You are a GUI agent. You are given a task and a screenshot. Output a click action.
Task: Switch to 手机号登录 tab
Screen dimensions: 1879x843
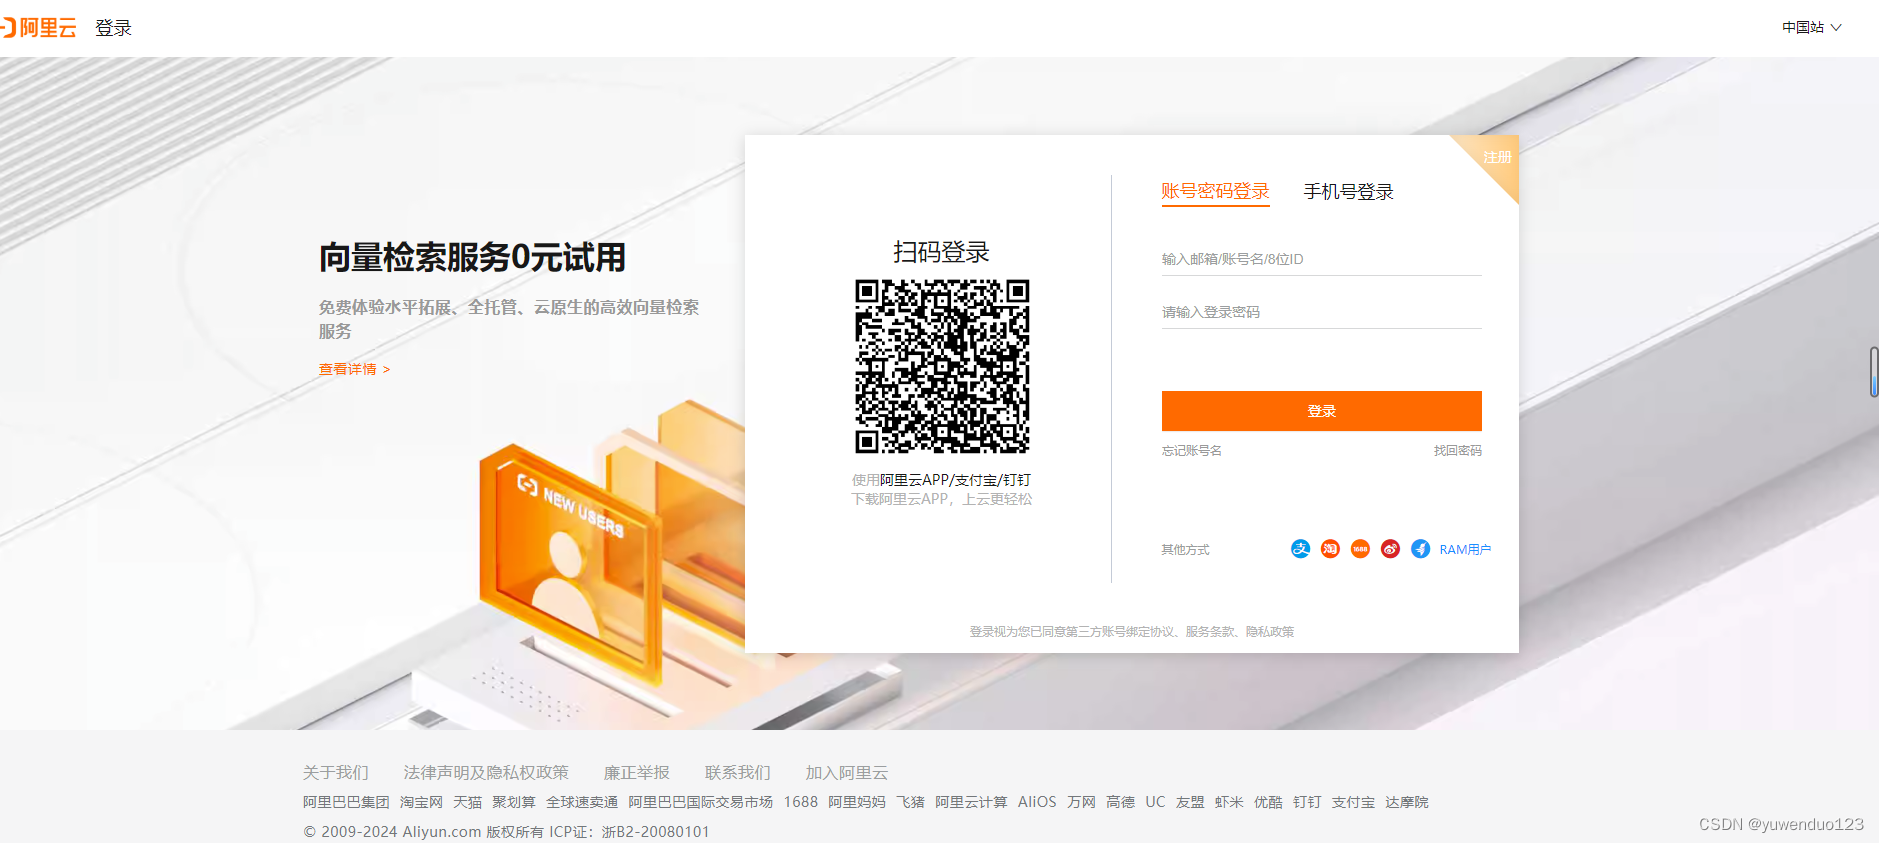[1348, 191]
